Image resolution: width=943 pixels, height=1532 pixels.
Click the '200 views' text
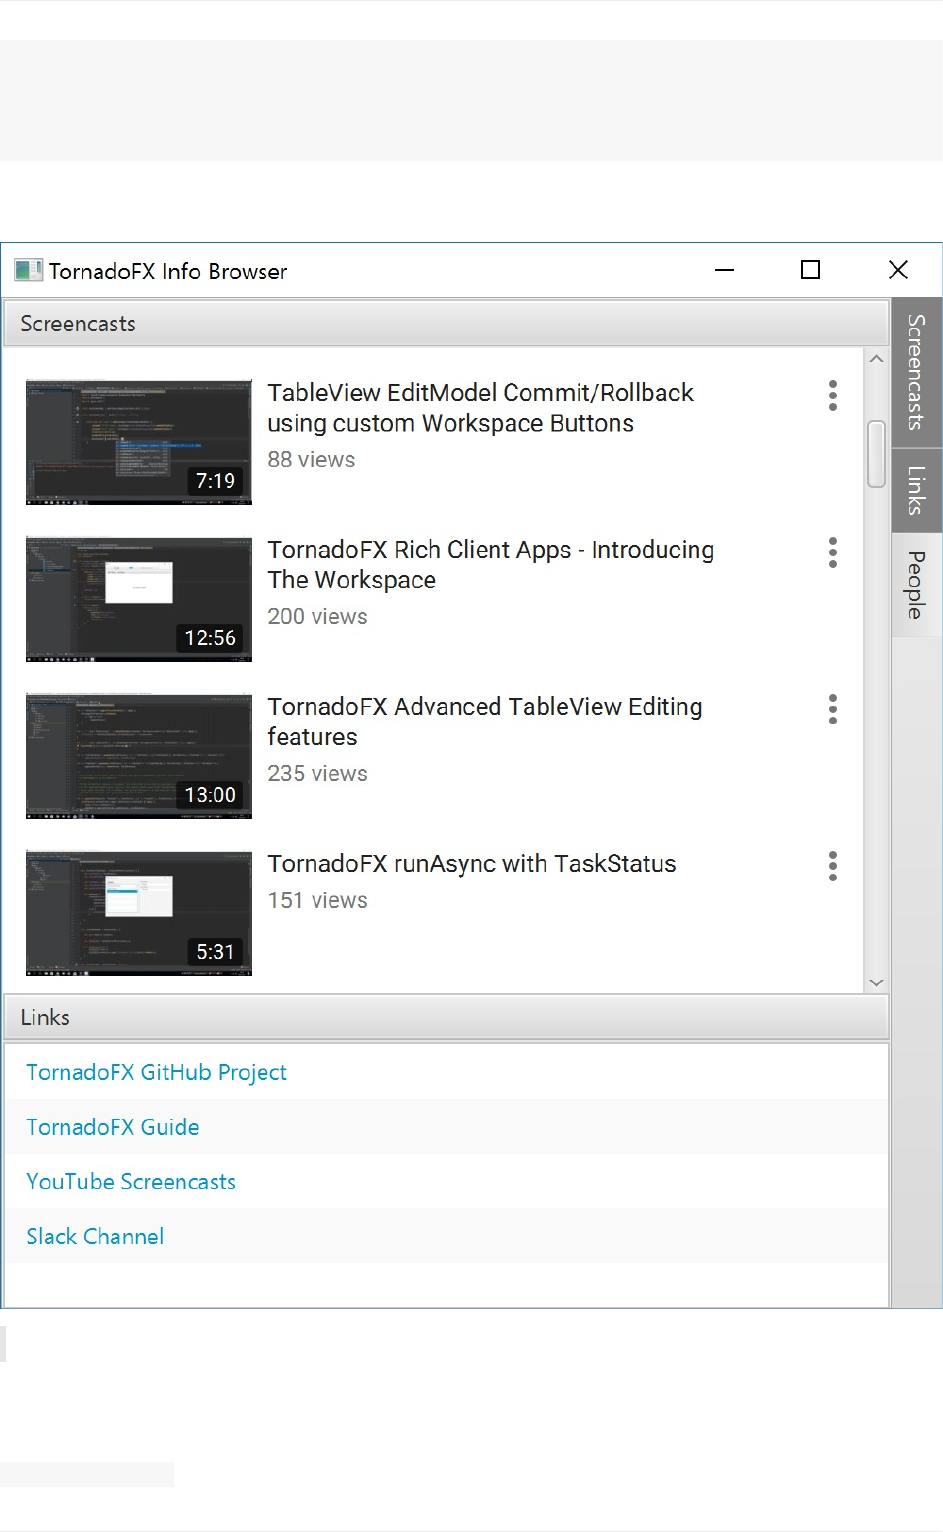(x=317, y=617)
